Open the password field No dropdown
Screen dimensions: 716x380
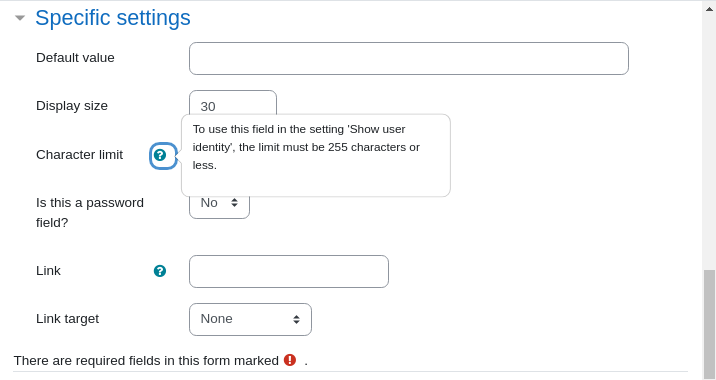(219, 207)
